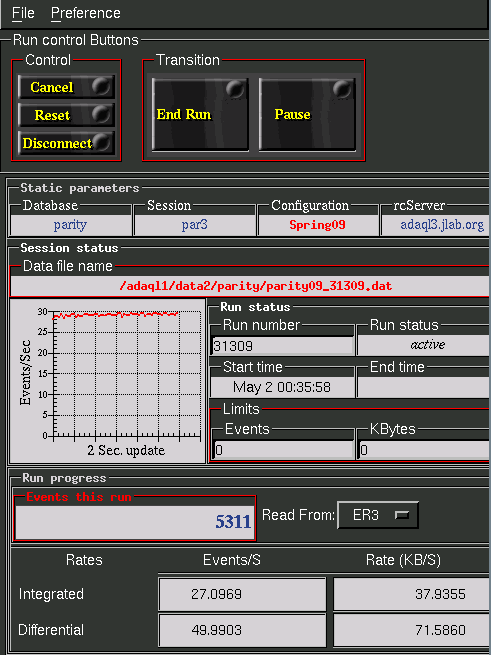Click indicator light on Reset button
Viewport: 491px width, 655px height.
(101, 114)
